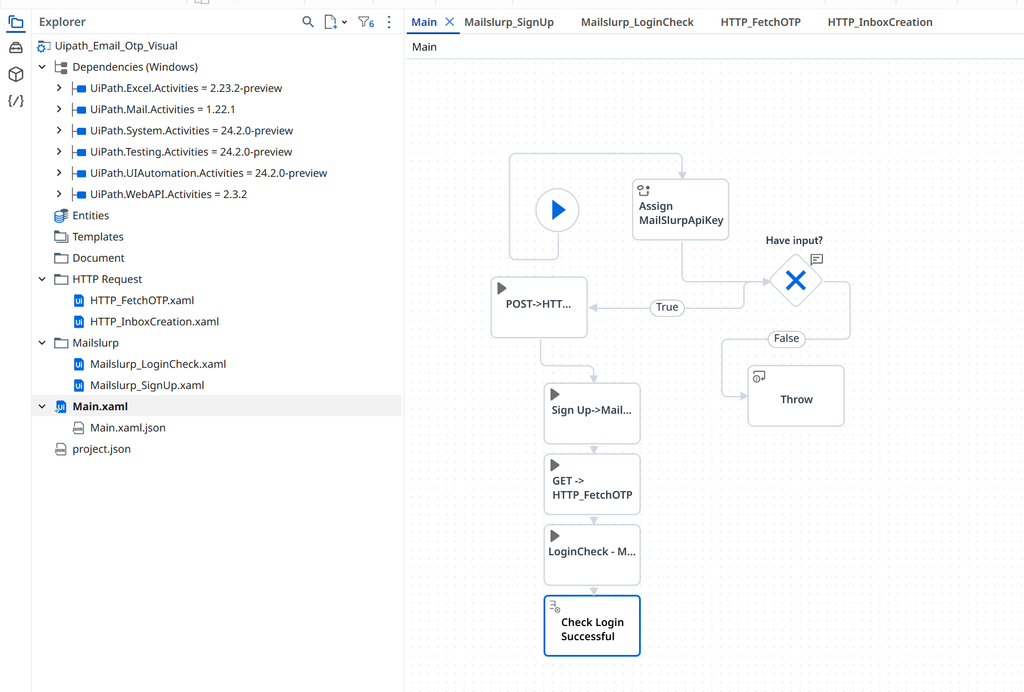Click the LoginCheck - M... arrow icon
Screen dimensions: 1024x692
pyautogui.click(x=554, y=536)
